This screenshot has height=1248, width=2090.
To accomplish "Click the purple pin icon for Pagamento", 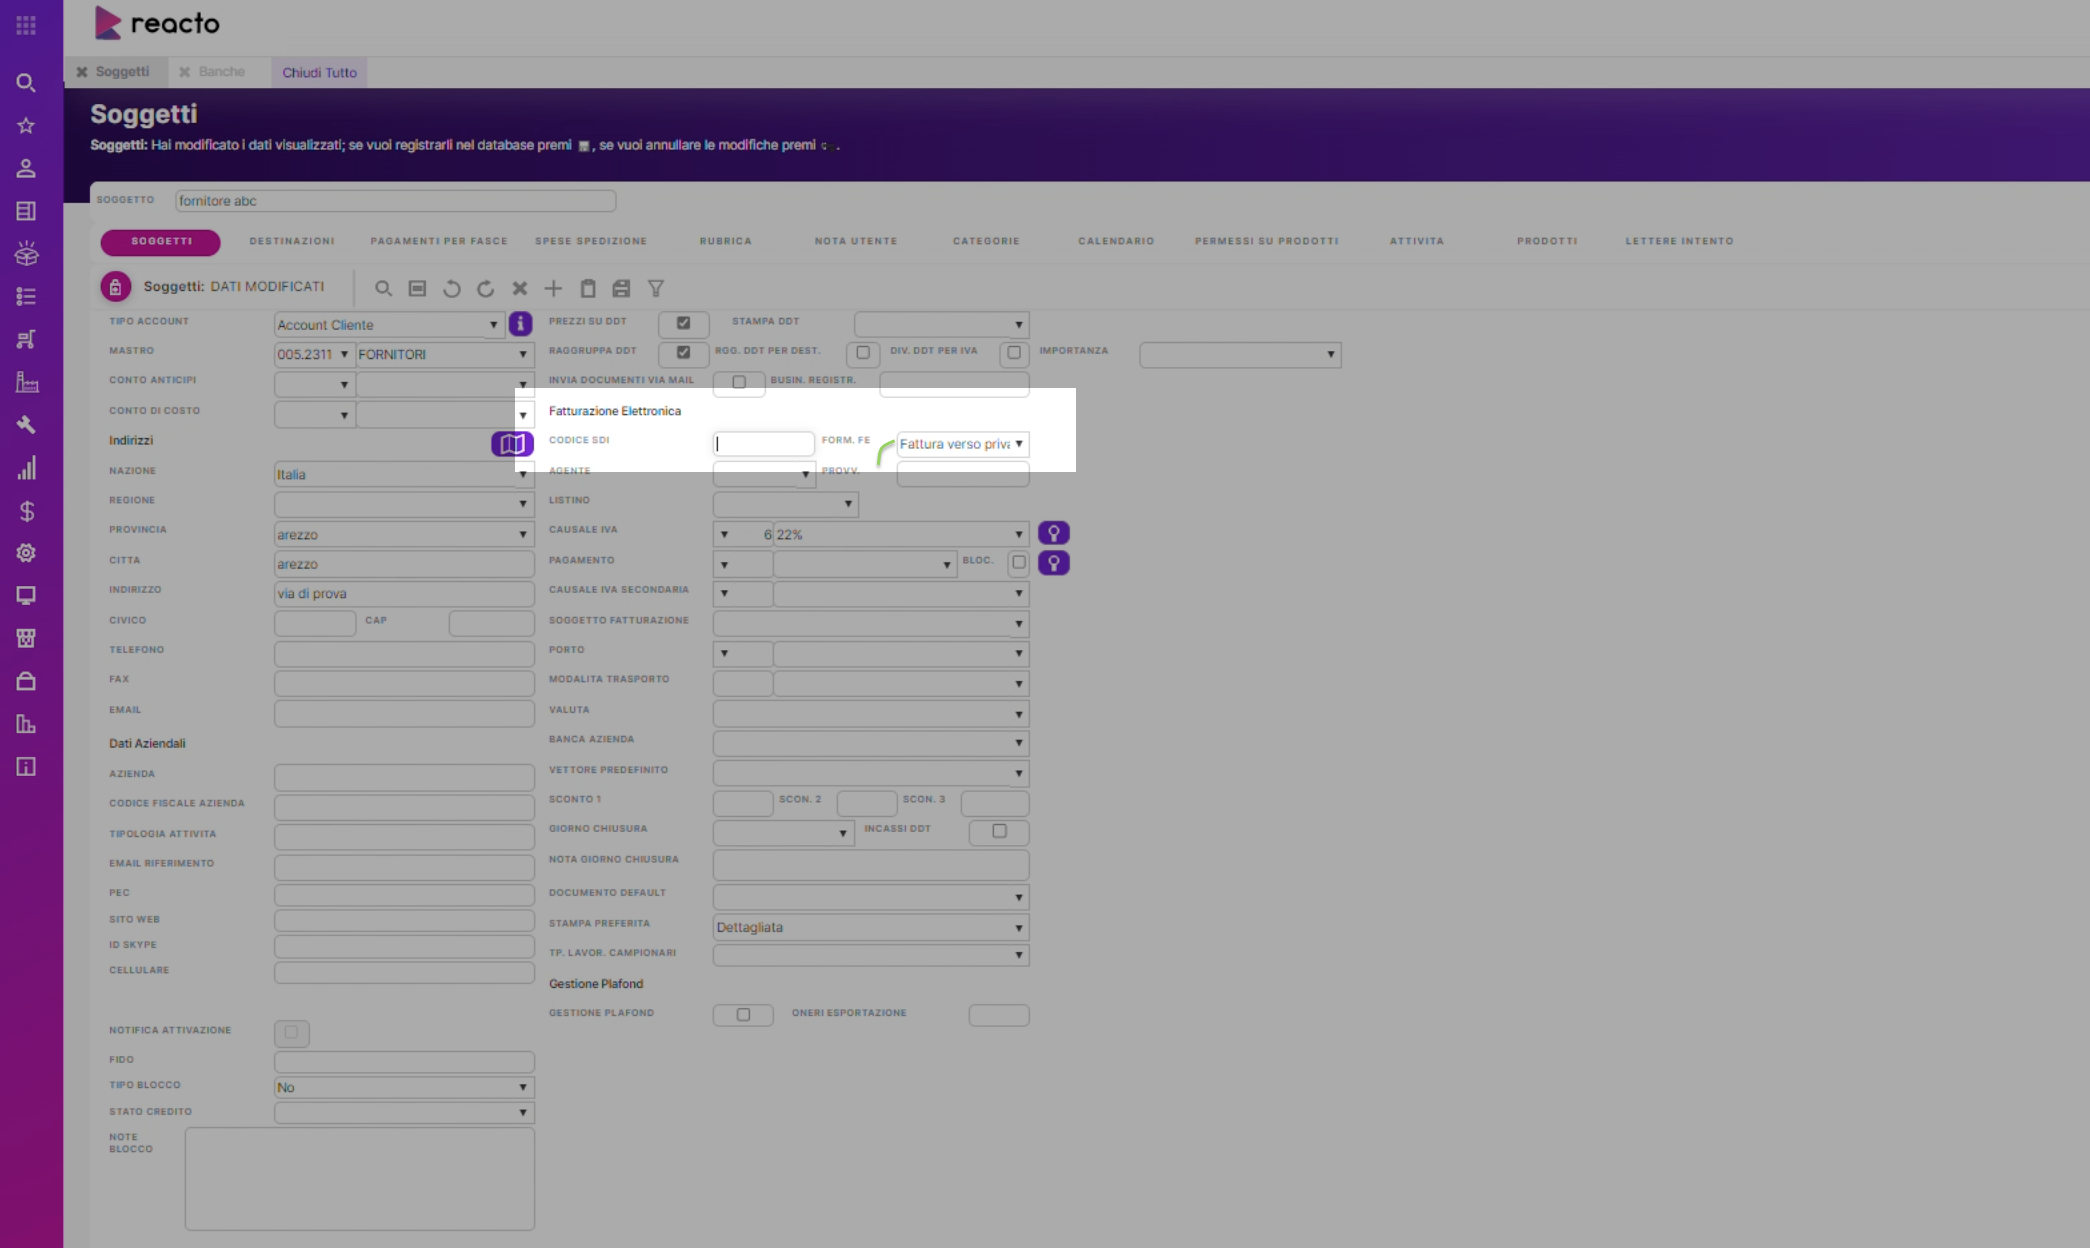I will pyautogui.click(x=1053, y=563).
